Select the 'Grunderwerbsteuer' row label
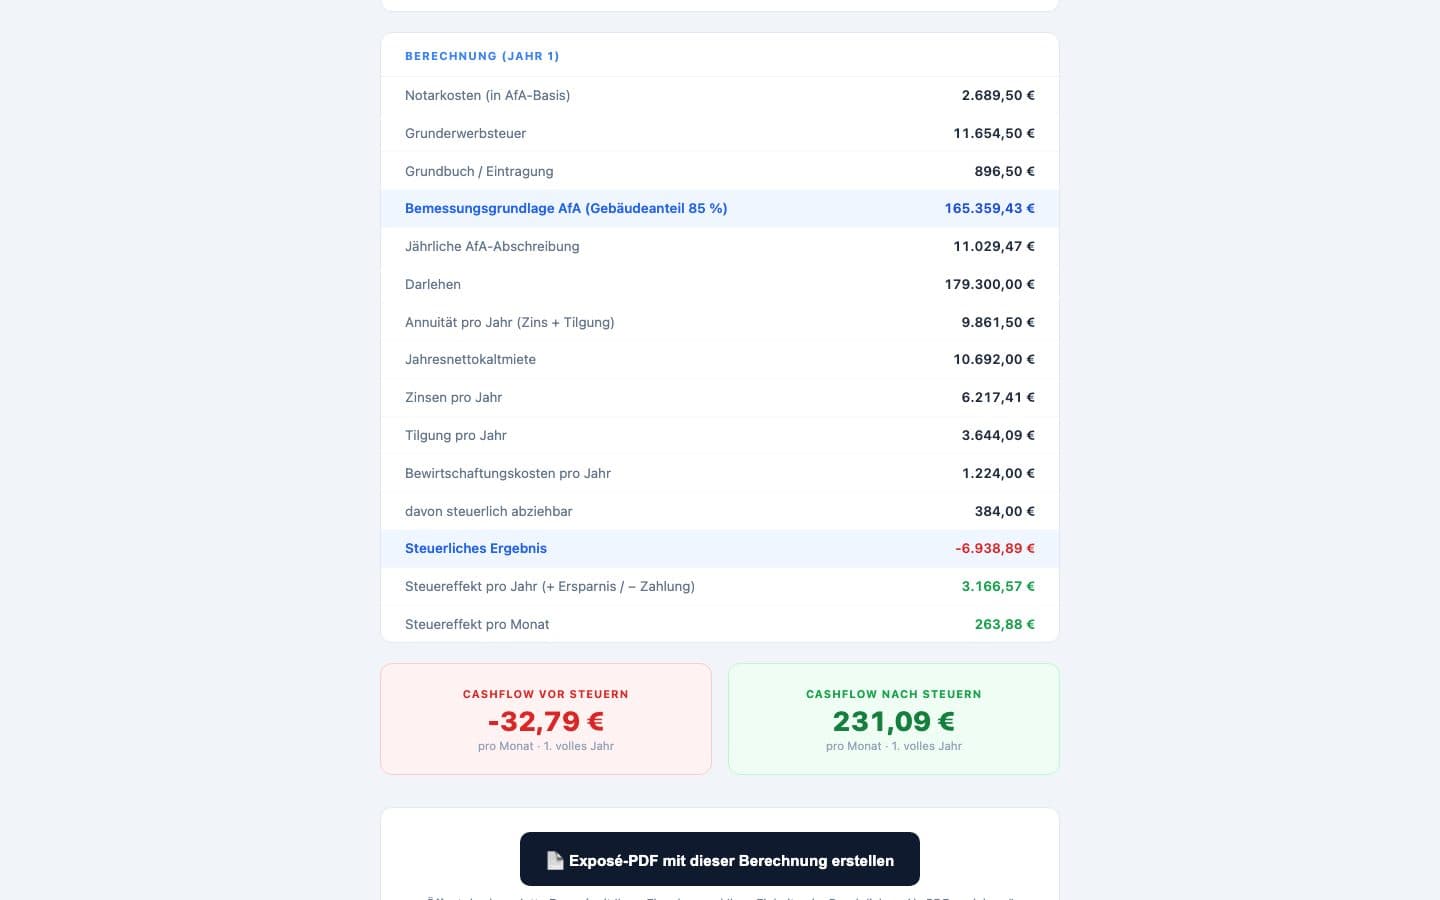The width and height of the screenshot is (1440, 900). [465, 133]
